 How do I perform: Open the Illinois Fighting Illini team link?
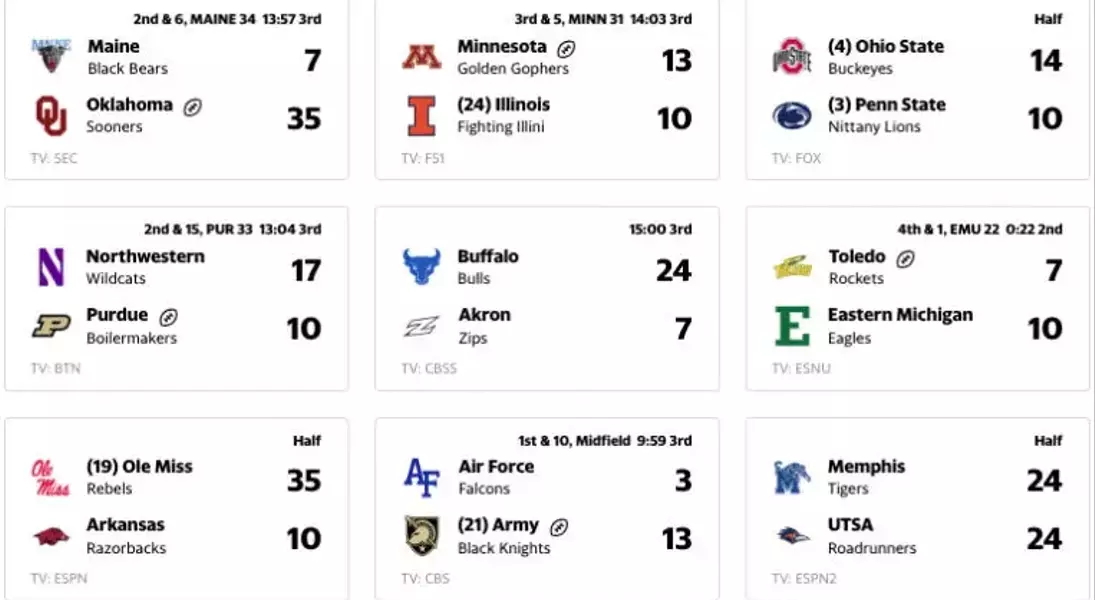tap(504, 115)
